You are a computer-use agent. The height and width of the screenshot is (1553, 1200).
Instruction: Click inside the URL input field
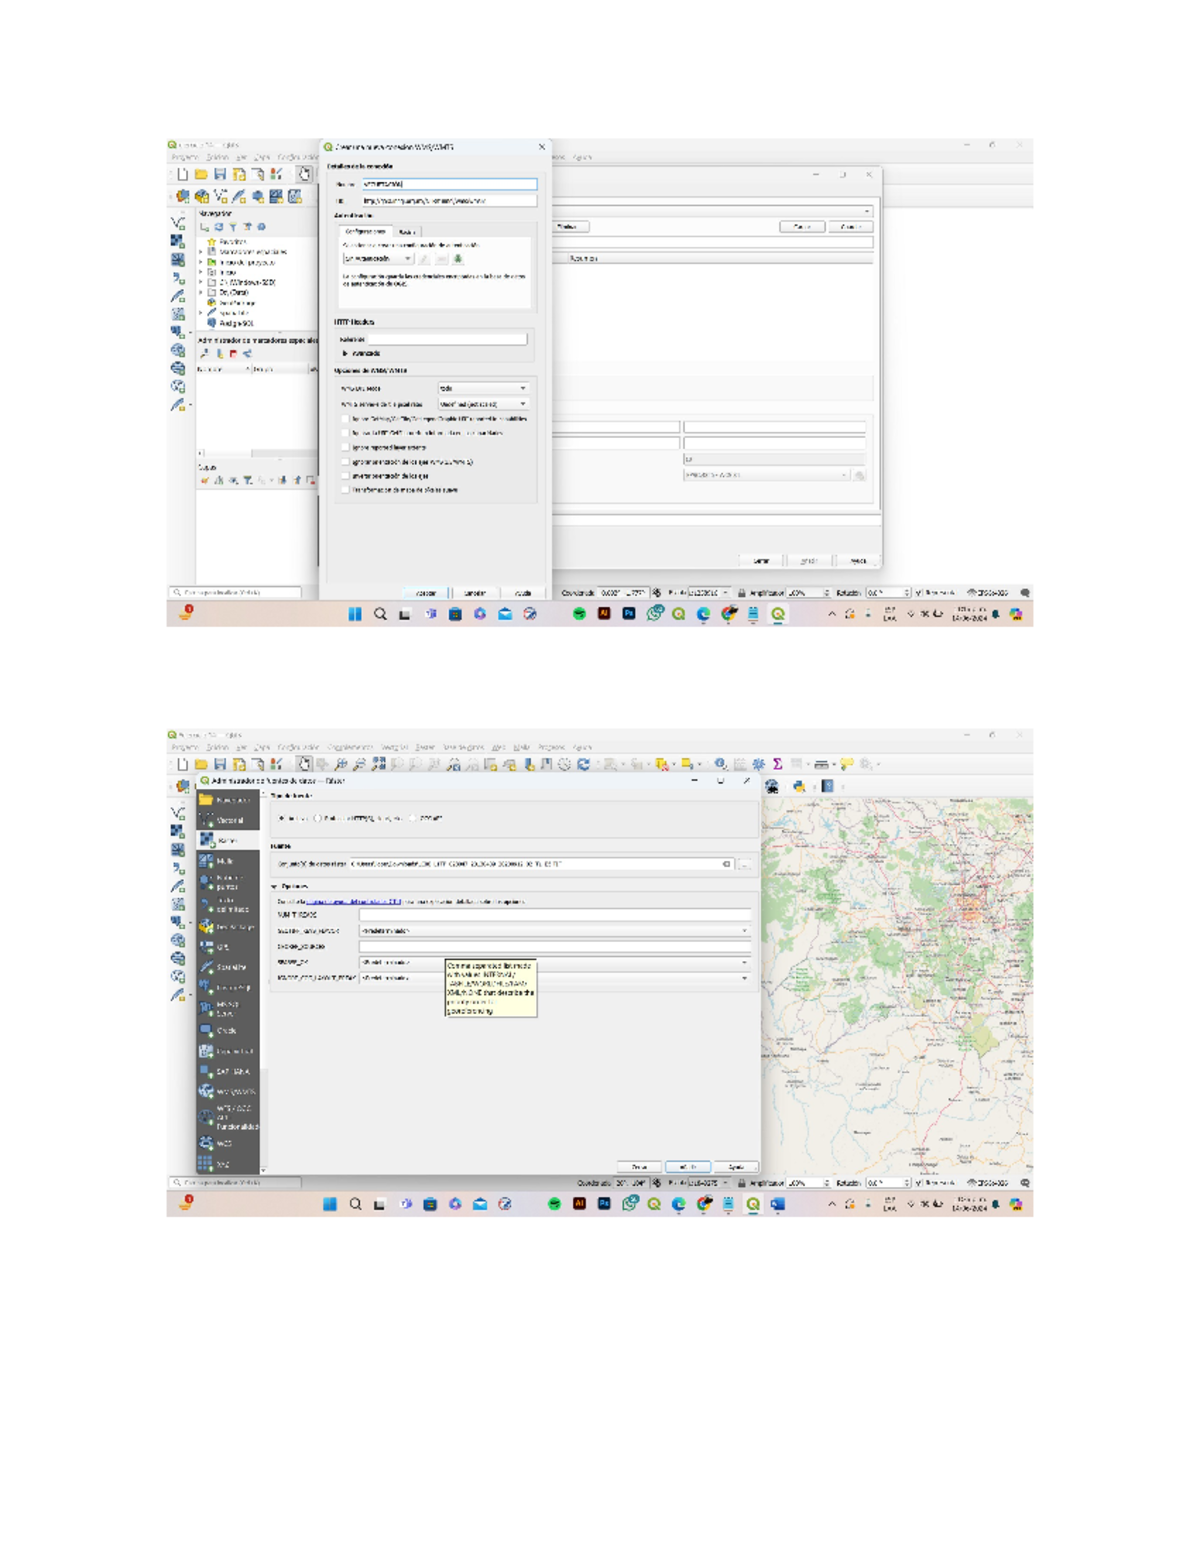(450, 201)
